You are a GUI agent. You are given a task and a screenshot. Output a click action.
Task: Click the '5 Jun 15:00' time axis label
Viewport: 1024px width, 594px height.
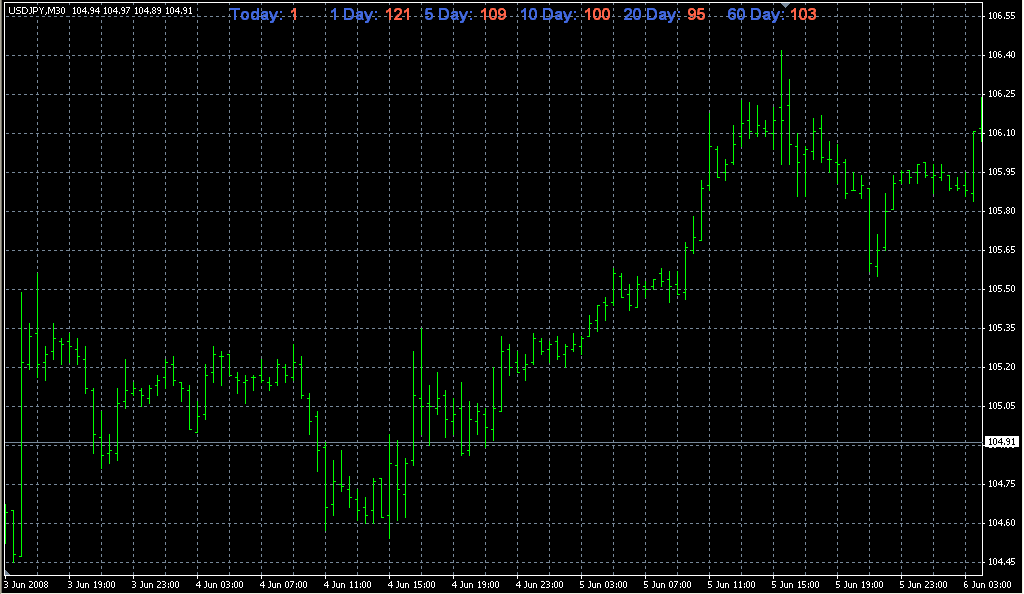795,585
